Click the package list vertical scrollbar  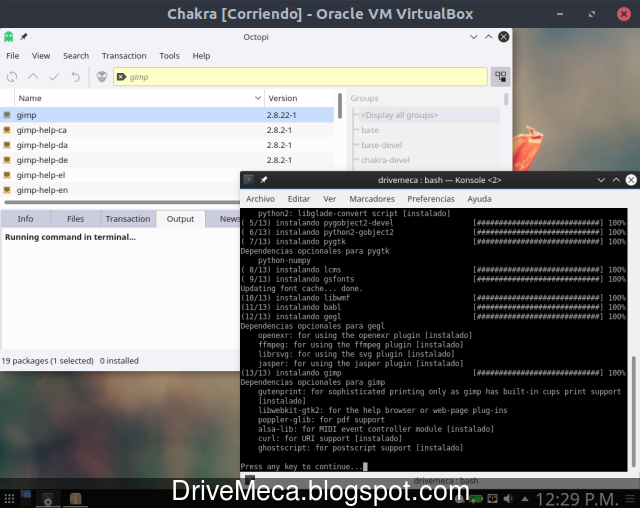click(x=340, y=105)
